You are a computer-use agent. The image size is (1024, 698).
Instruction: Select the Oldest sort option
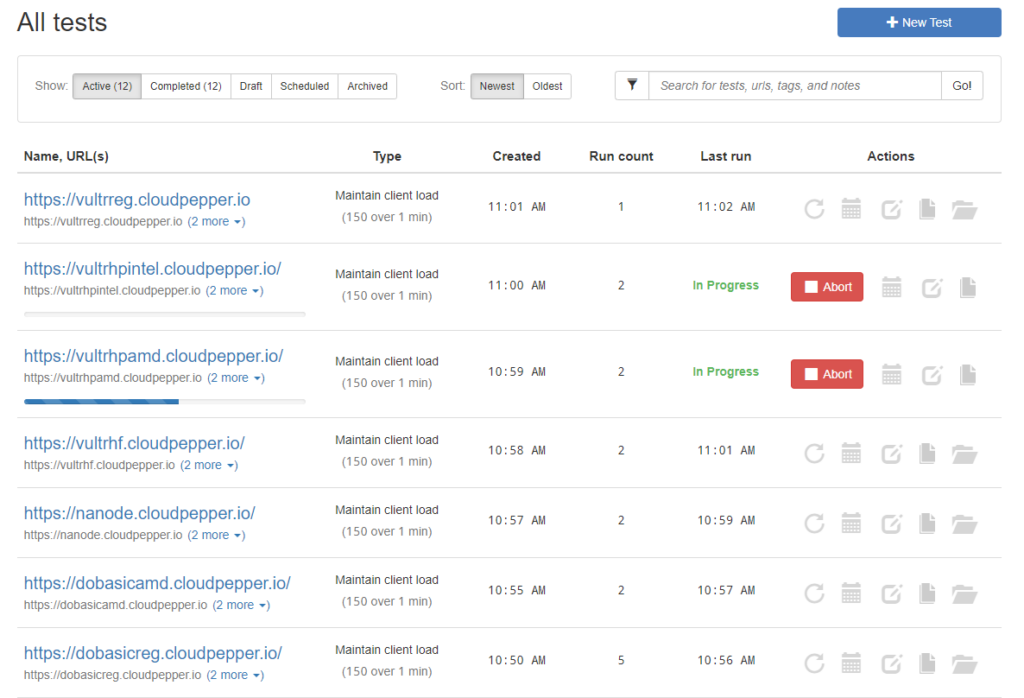[x=547, y=86]
